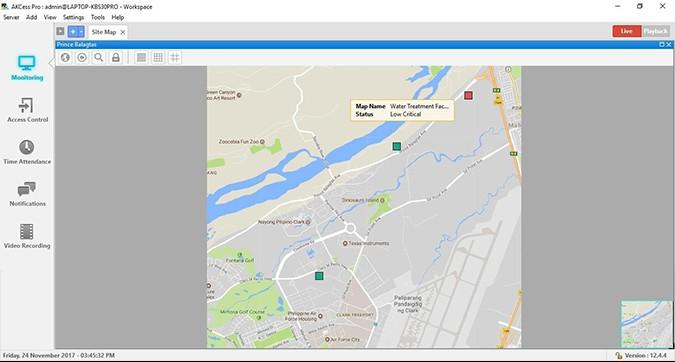Click the blue plus button to add a tab
The width and height of the screenshot is (675, 362).
[x=73, y=32]
